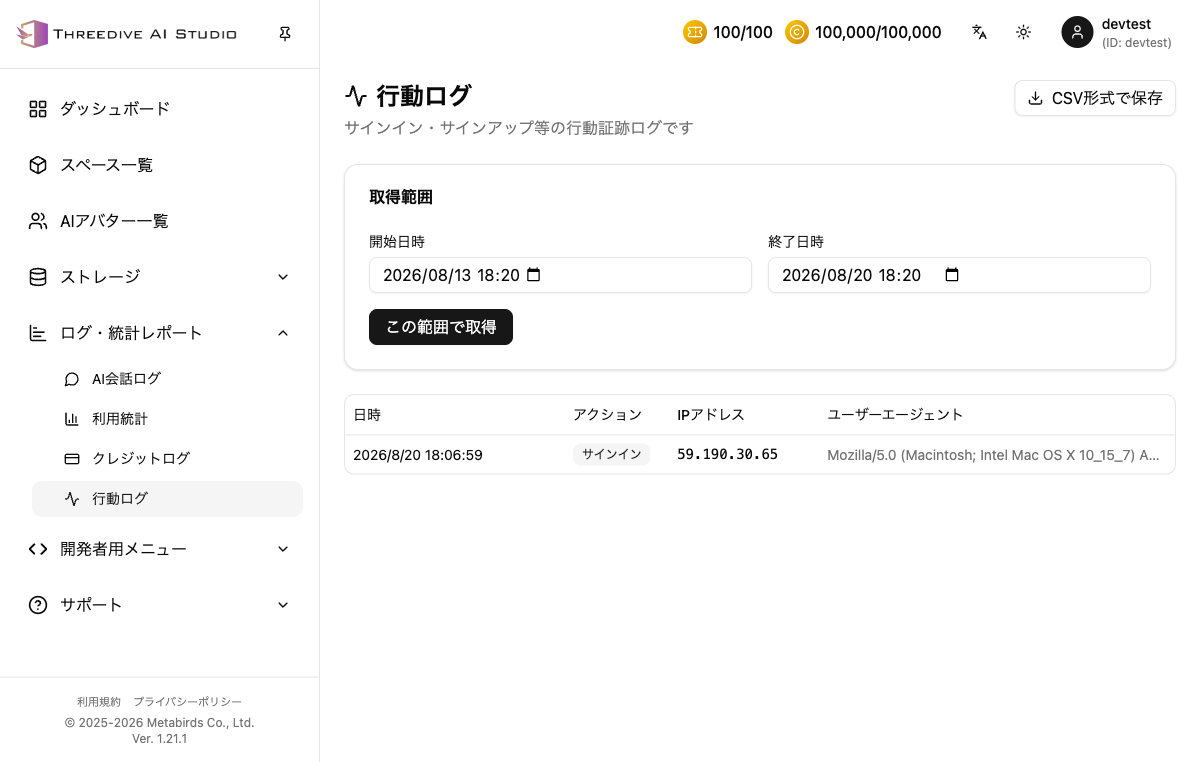Open the プライバシーポリシー link
Image resolution: width=1200 pixels, height=762 pixels.
187,702
